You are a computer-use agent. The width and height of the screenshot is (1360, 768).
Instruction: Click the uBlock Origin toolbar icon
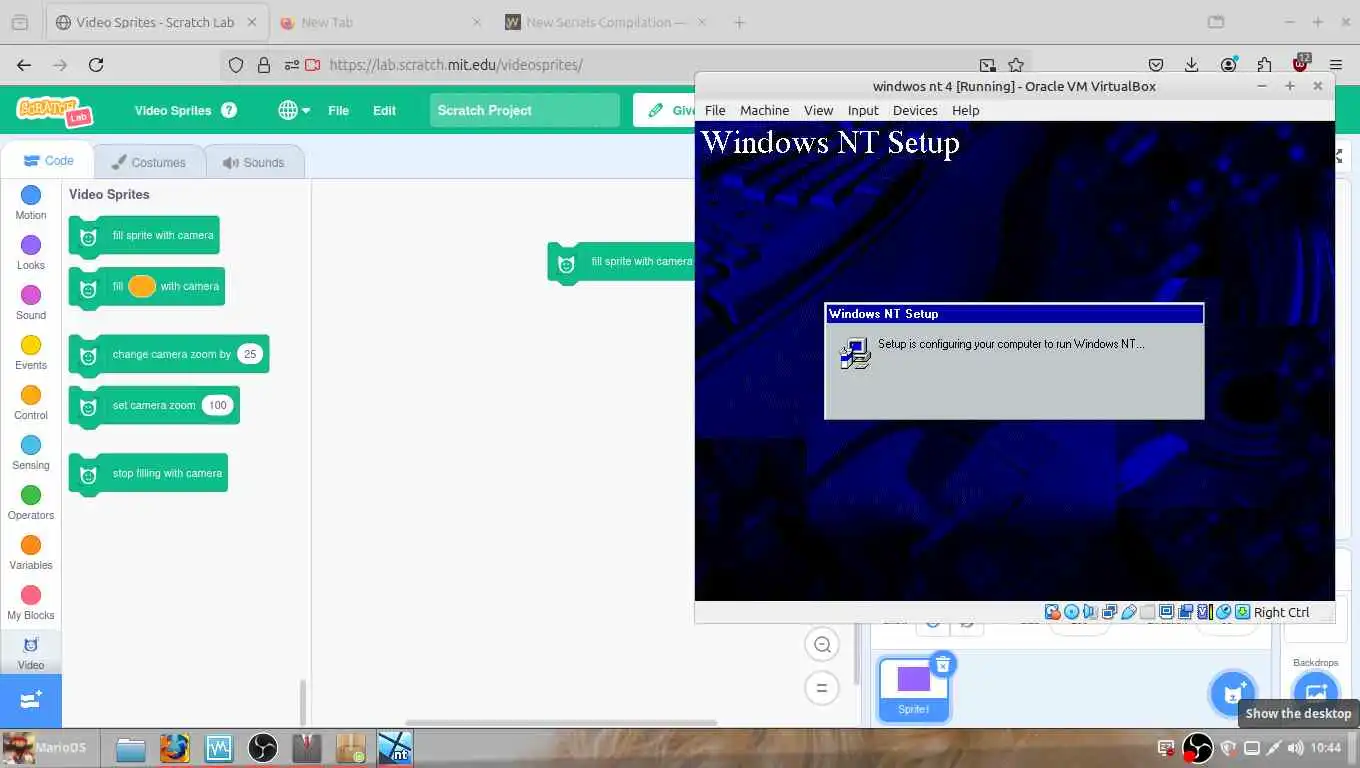1301,65
